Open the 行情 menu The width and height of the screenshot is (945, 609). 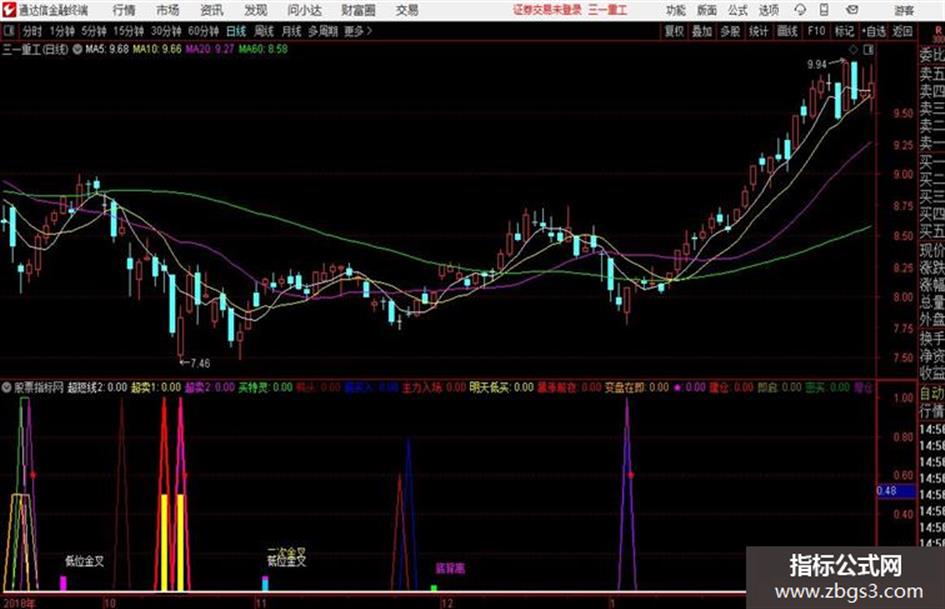coord(124,10)
